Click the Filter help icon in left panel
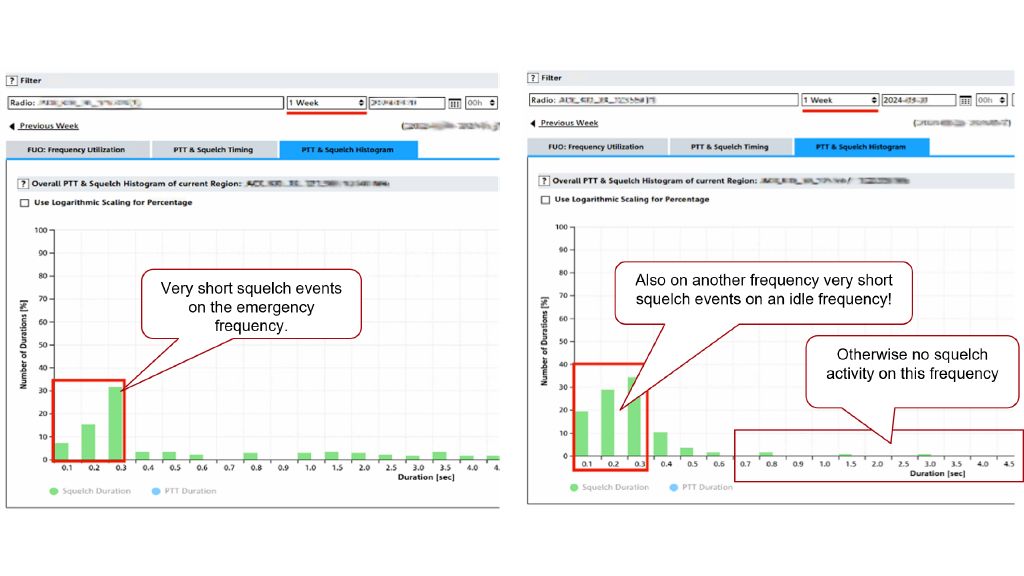 pos(12,80)
